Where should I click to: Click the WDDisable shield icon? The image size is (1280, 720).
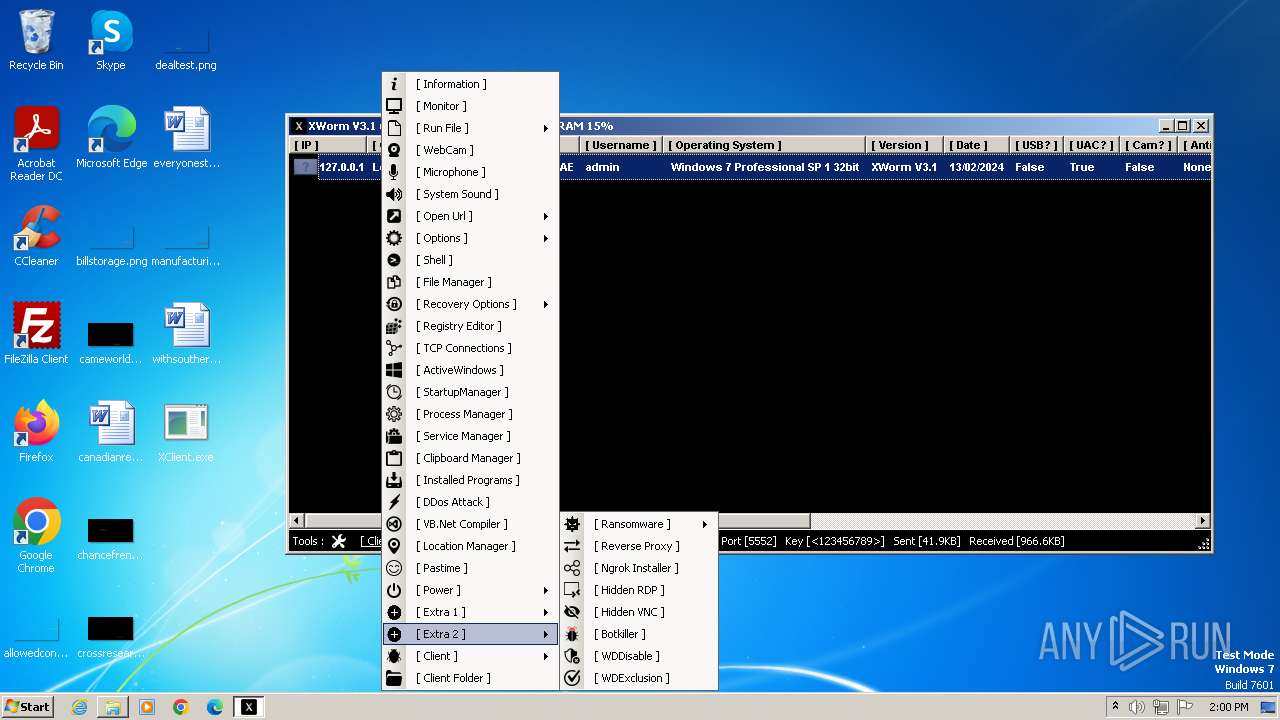click(572, 656)
